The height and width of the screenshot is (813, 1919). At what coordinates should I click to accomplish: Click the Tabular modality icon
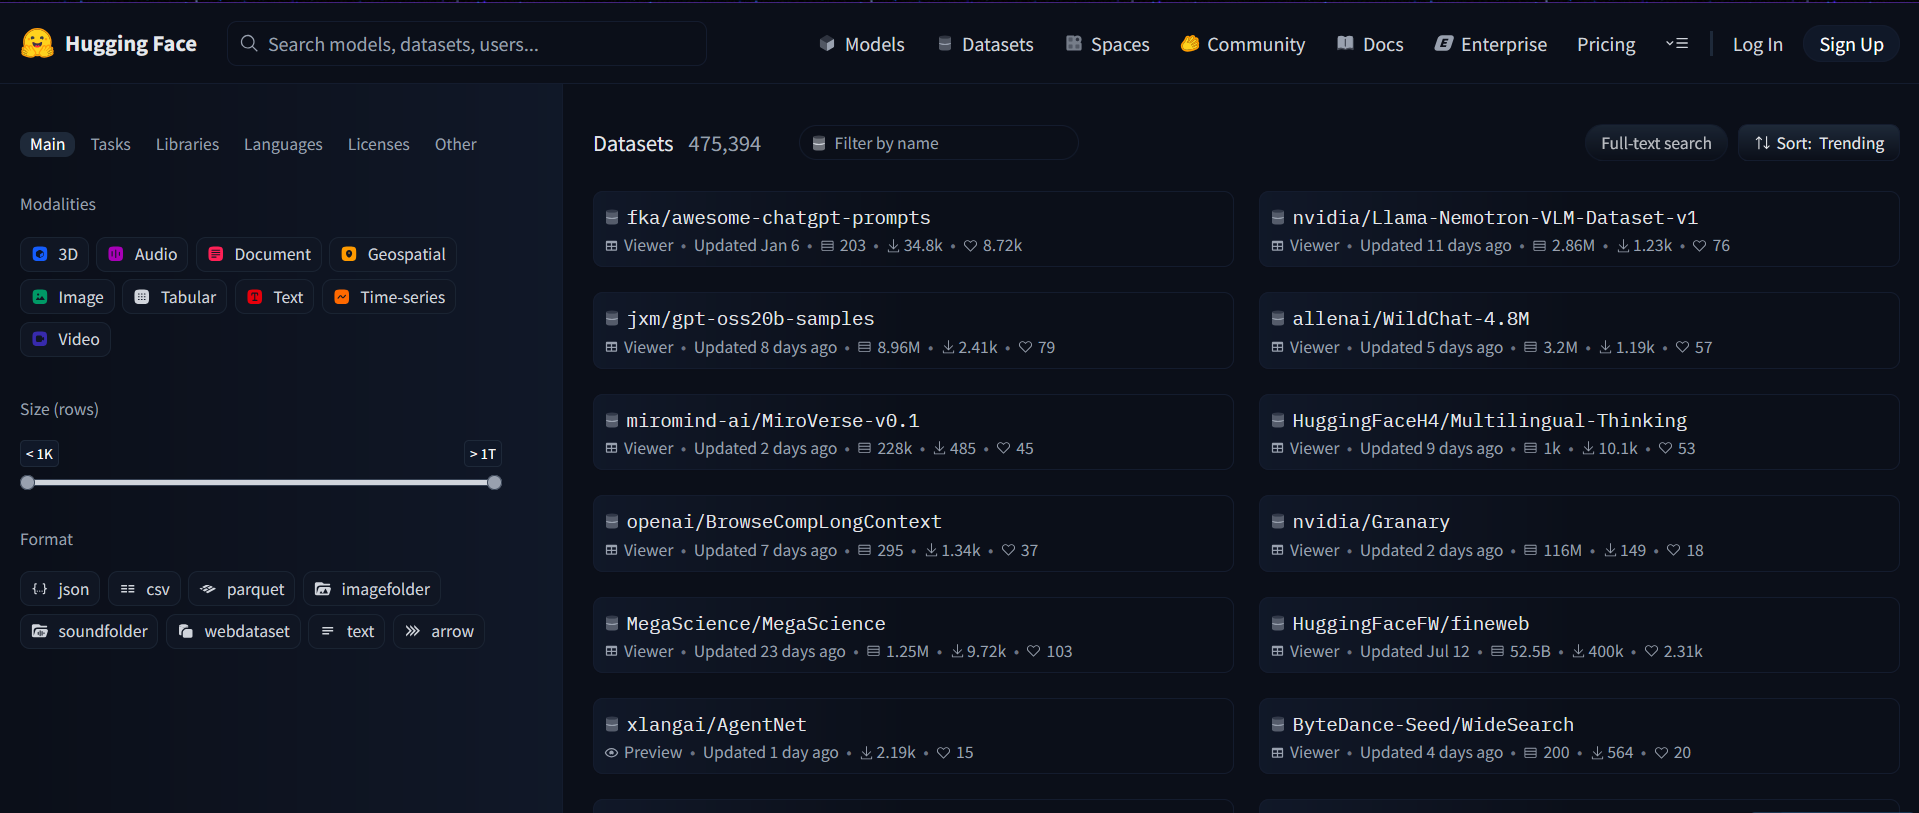click(142, 297)
